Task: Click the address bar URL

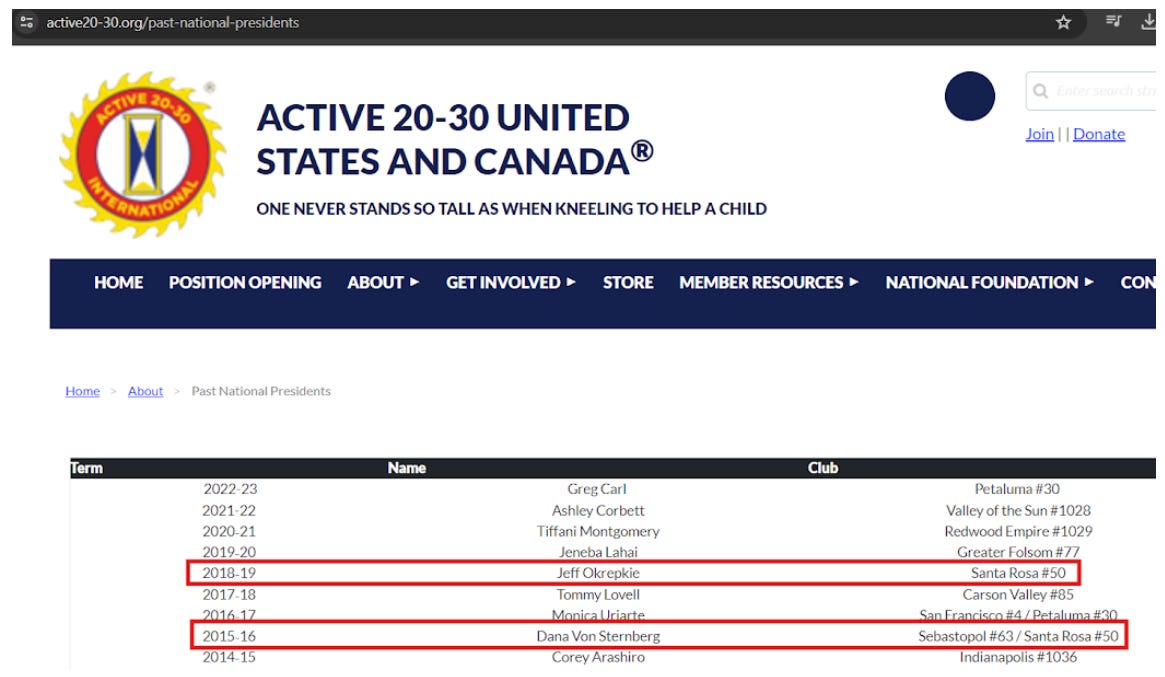Action: point(172,22)
